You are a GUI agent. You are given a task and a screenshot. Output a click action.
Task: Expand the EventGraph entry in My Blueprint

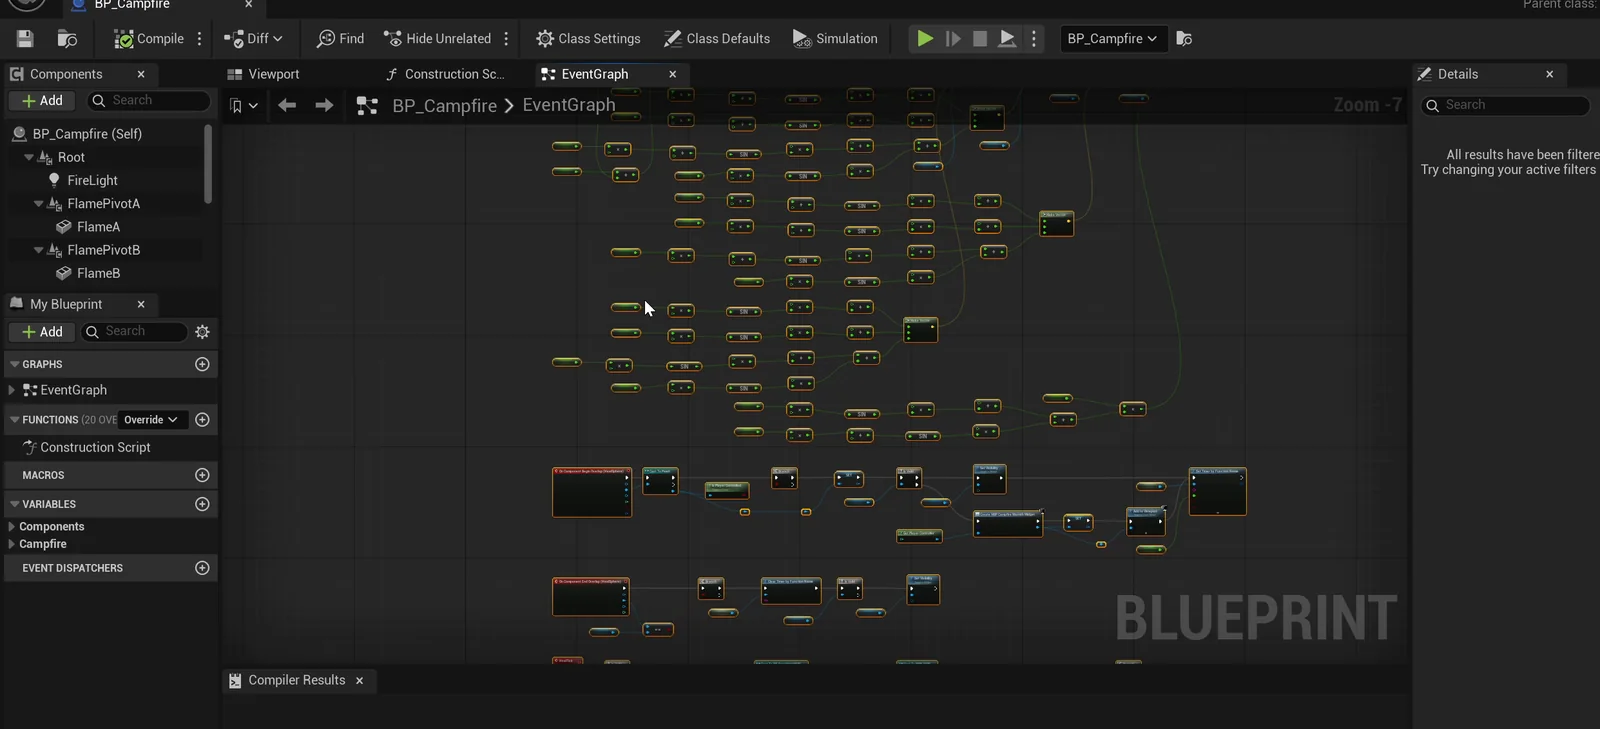point(12,390)
